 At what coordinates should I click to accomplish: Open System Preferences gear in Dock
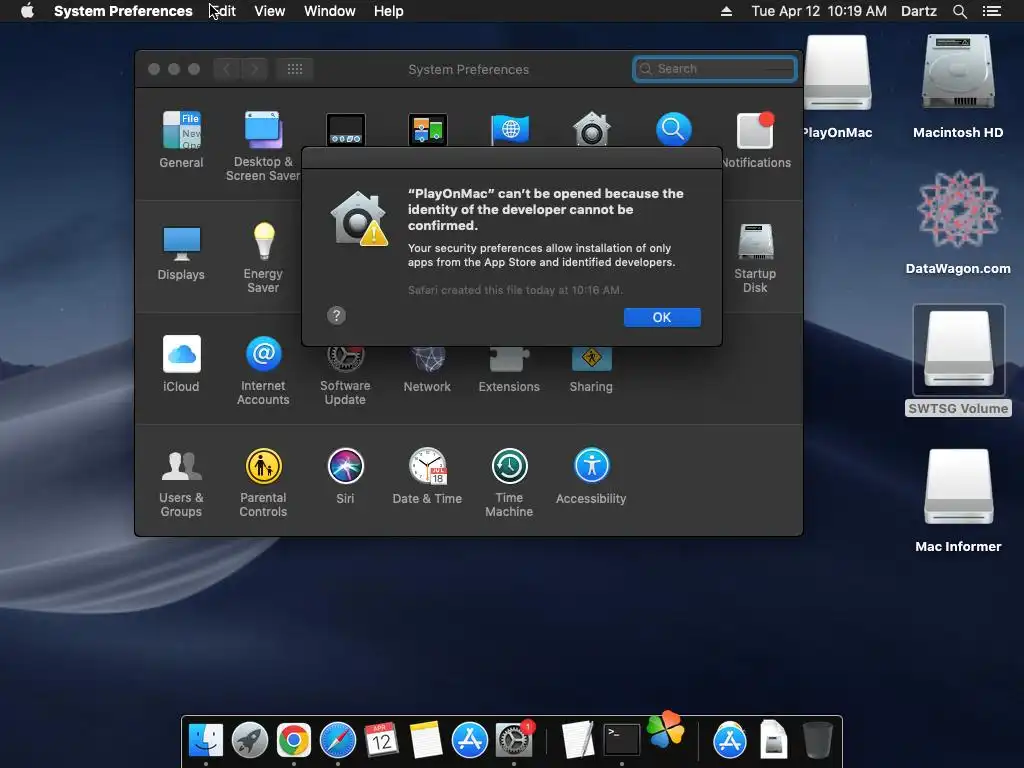click(x=514, y=741)
